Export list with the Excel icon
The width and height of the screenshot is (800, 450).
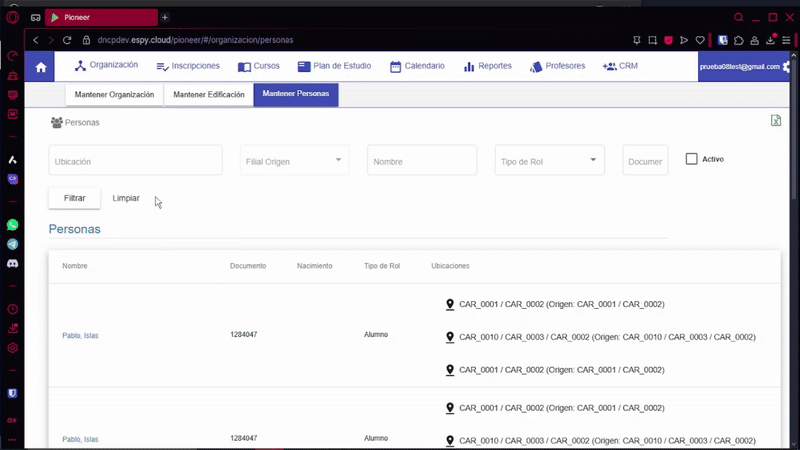pyautogui.click(x=776, y=121)
